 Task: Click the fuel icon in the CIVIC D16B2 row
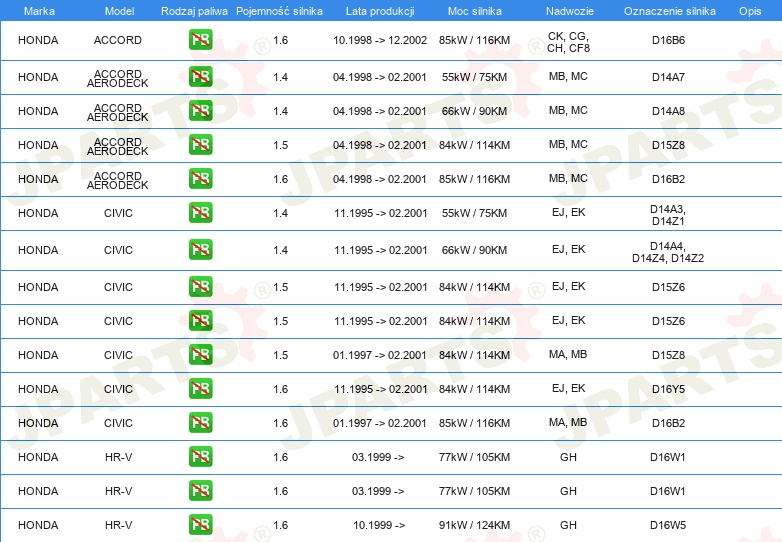pos(200,422)
